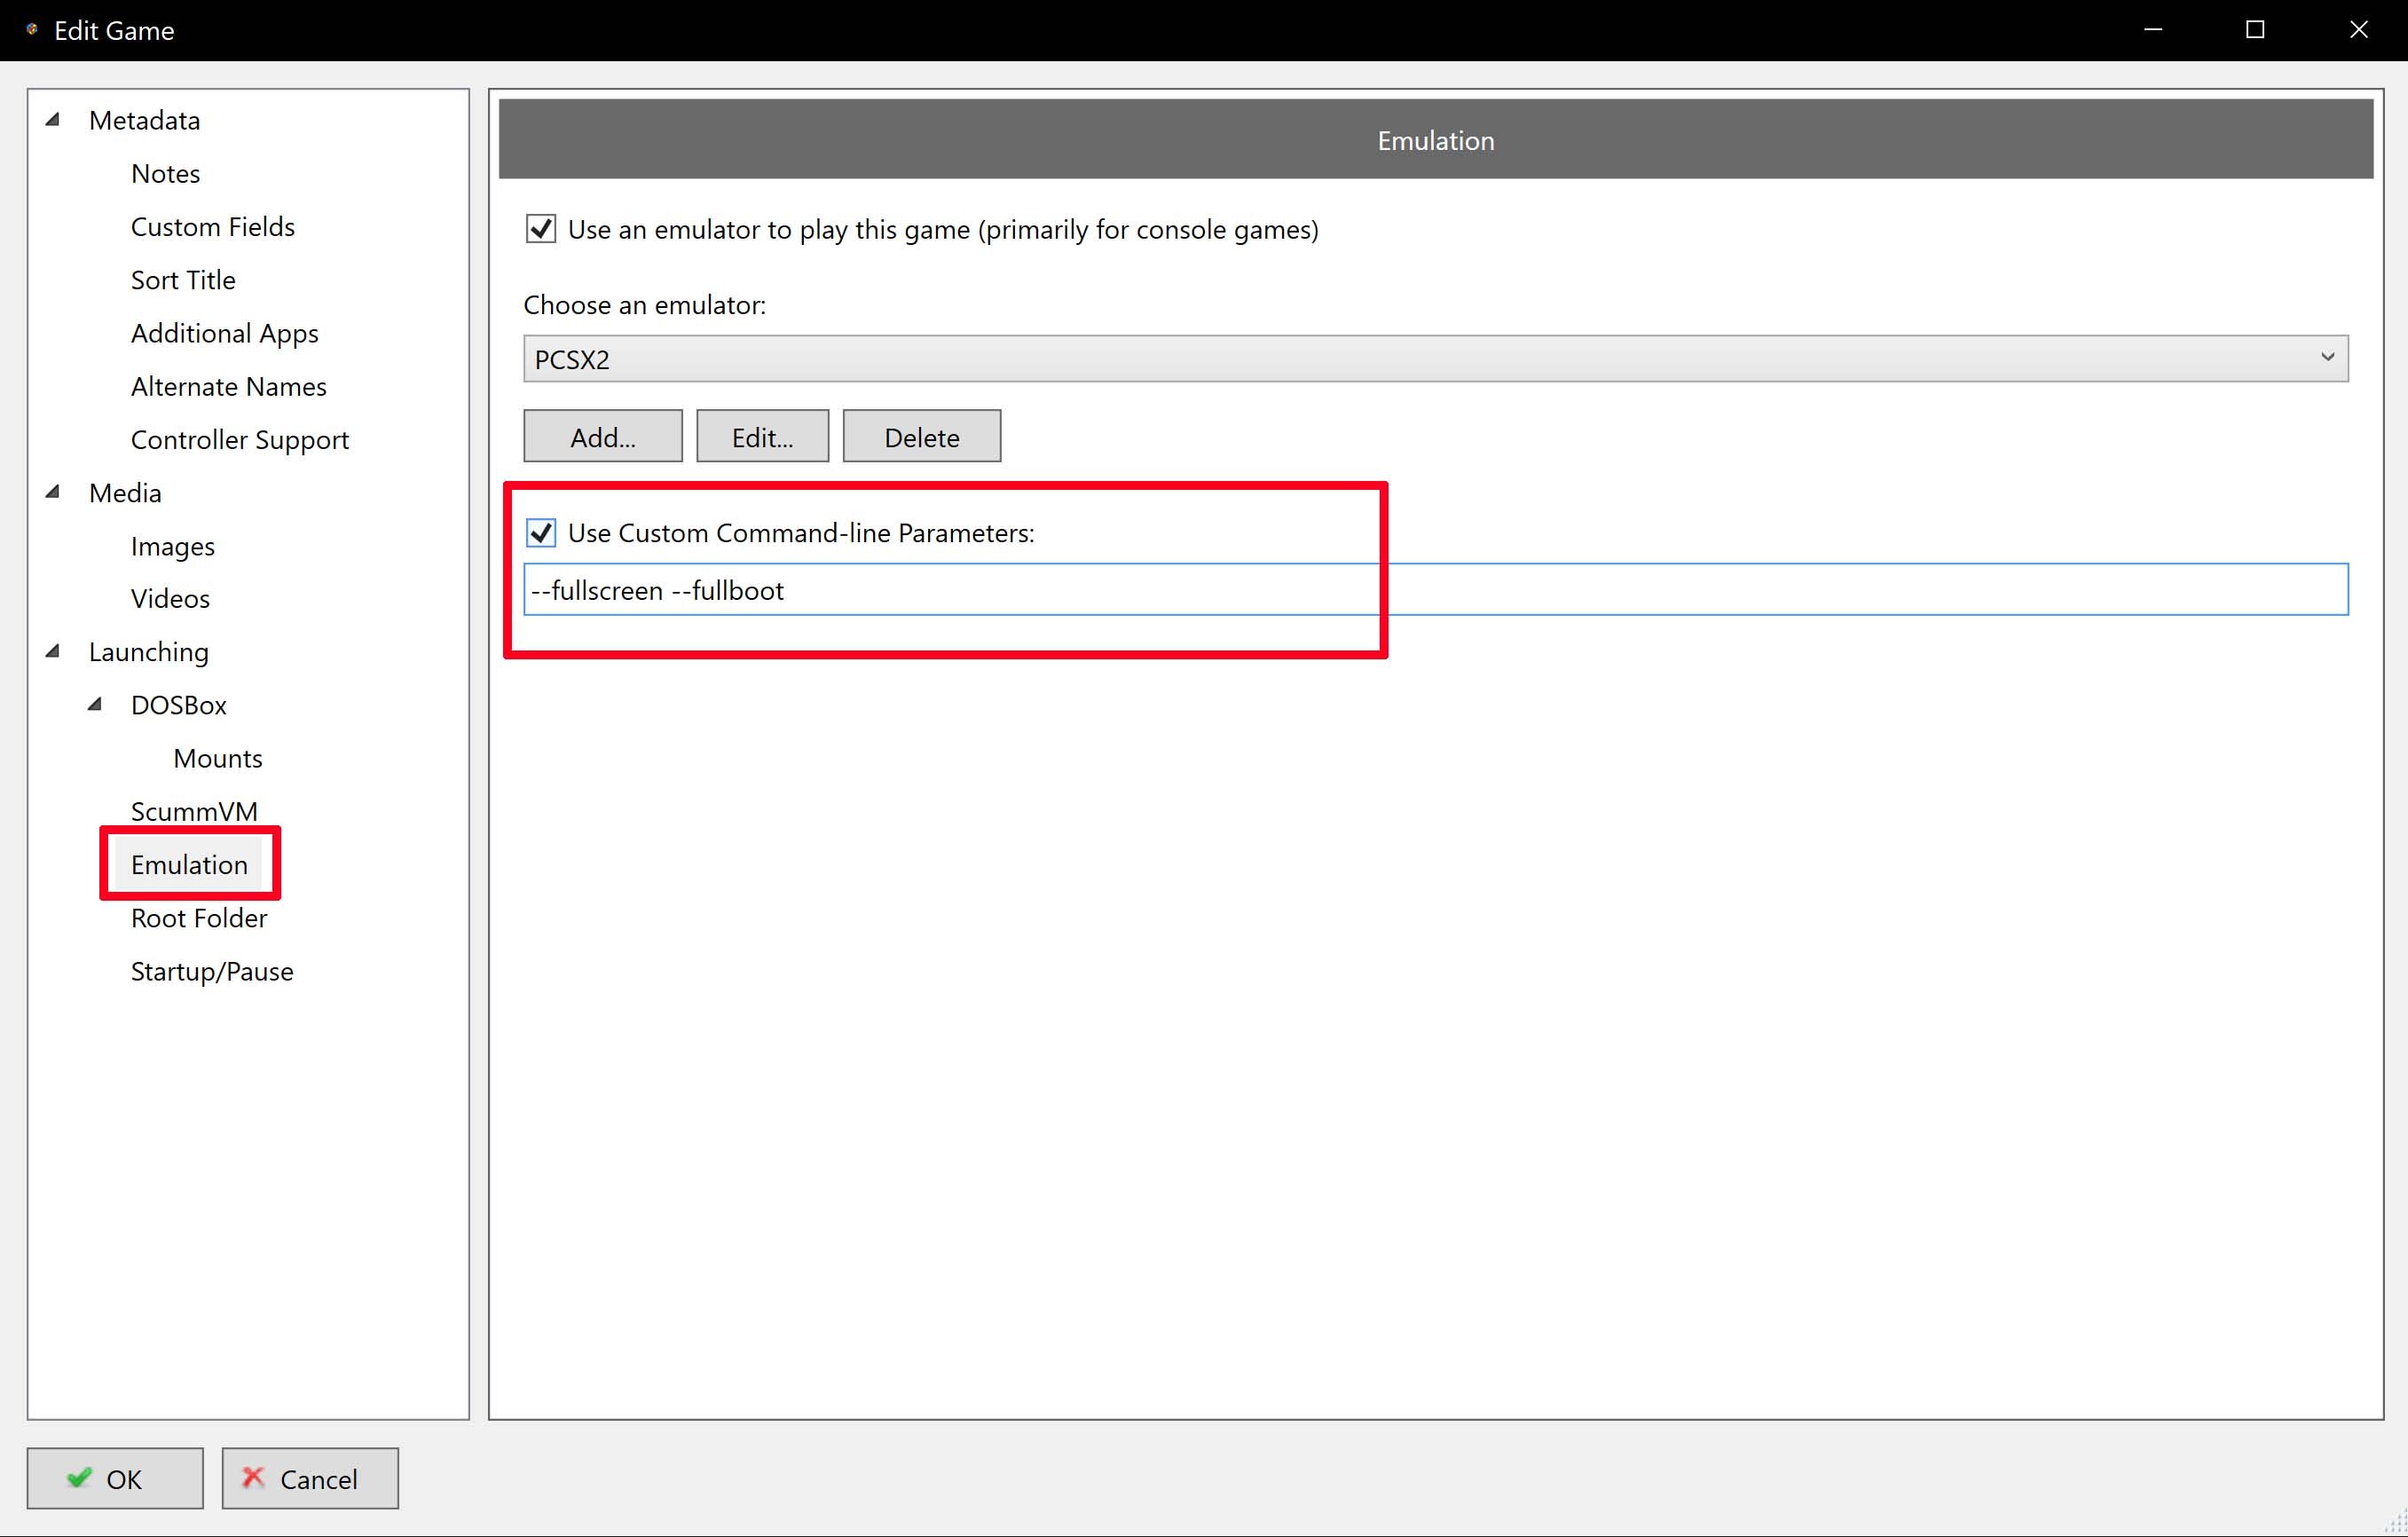Viewport: 2408px width, 1537px height.
Task: Click the Edit Game window app icon
Action: pyautogui.click(x=32, y=30)
